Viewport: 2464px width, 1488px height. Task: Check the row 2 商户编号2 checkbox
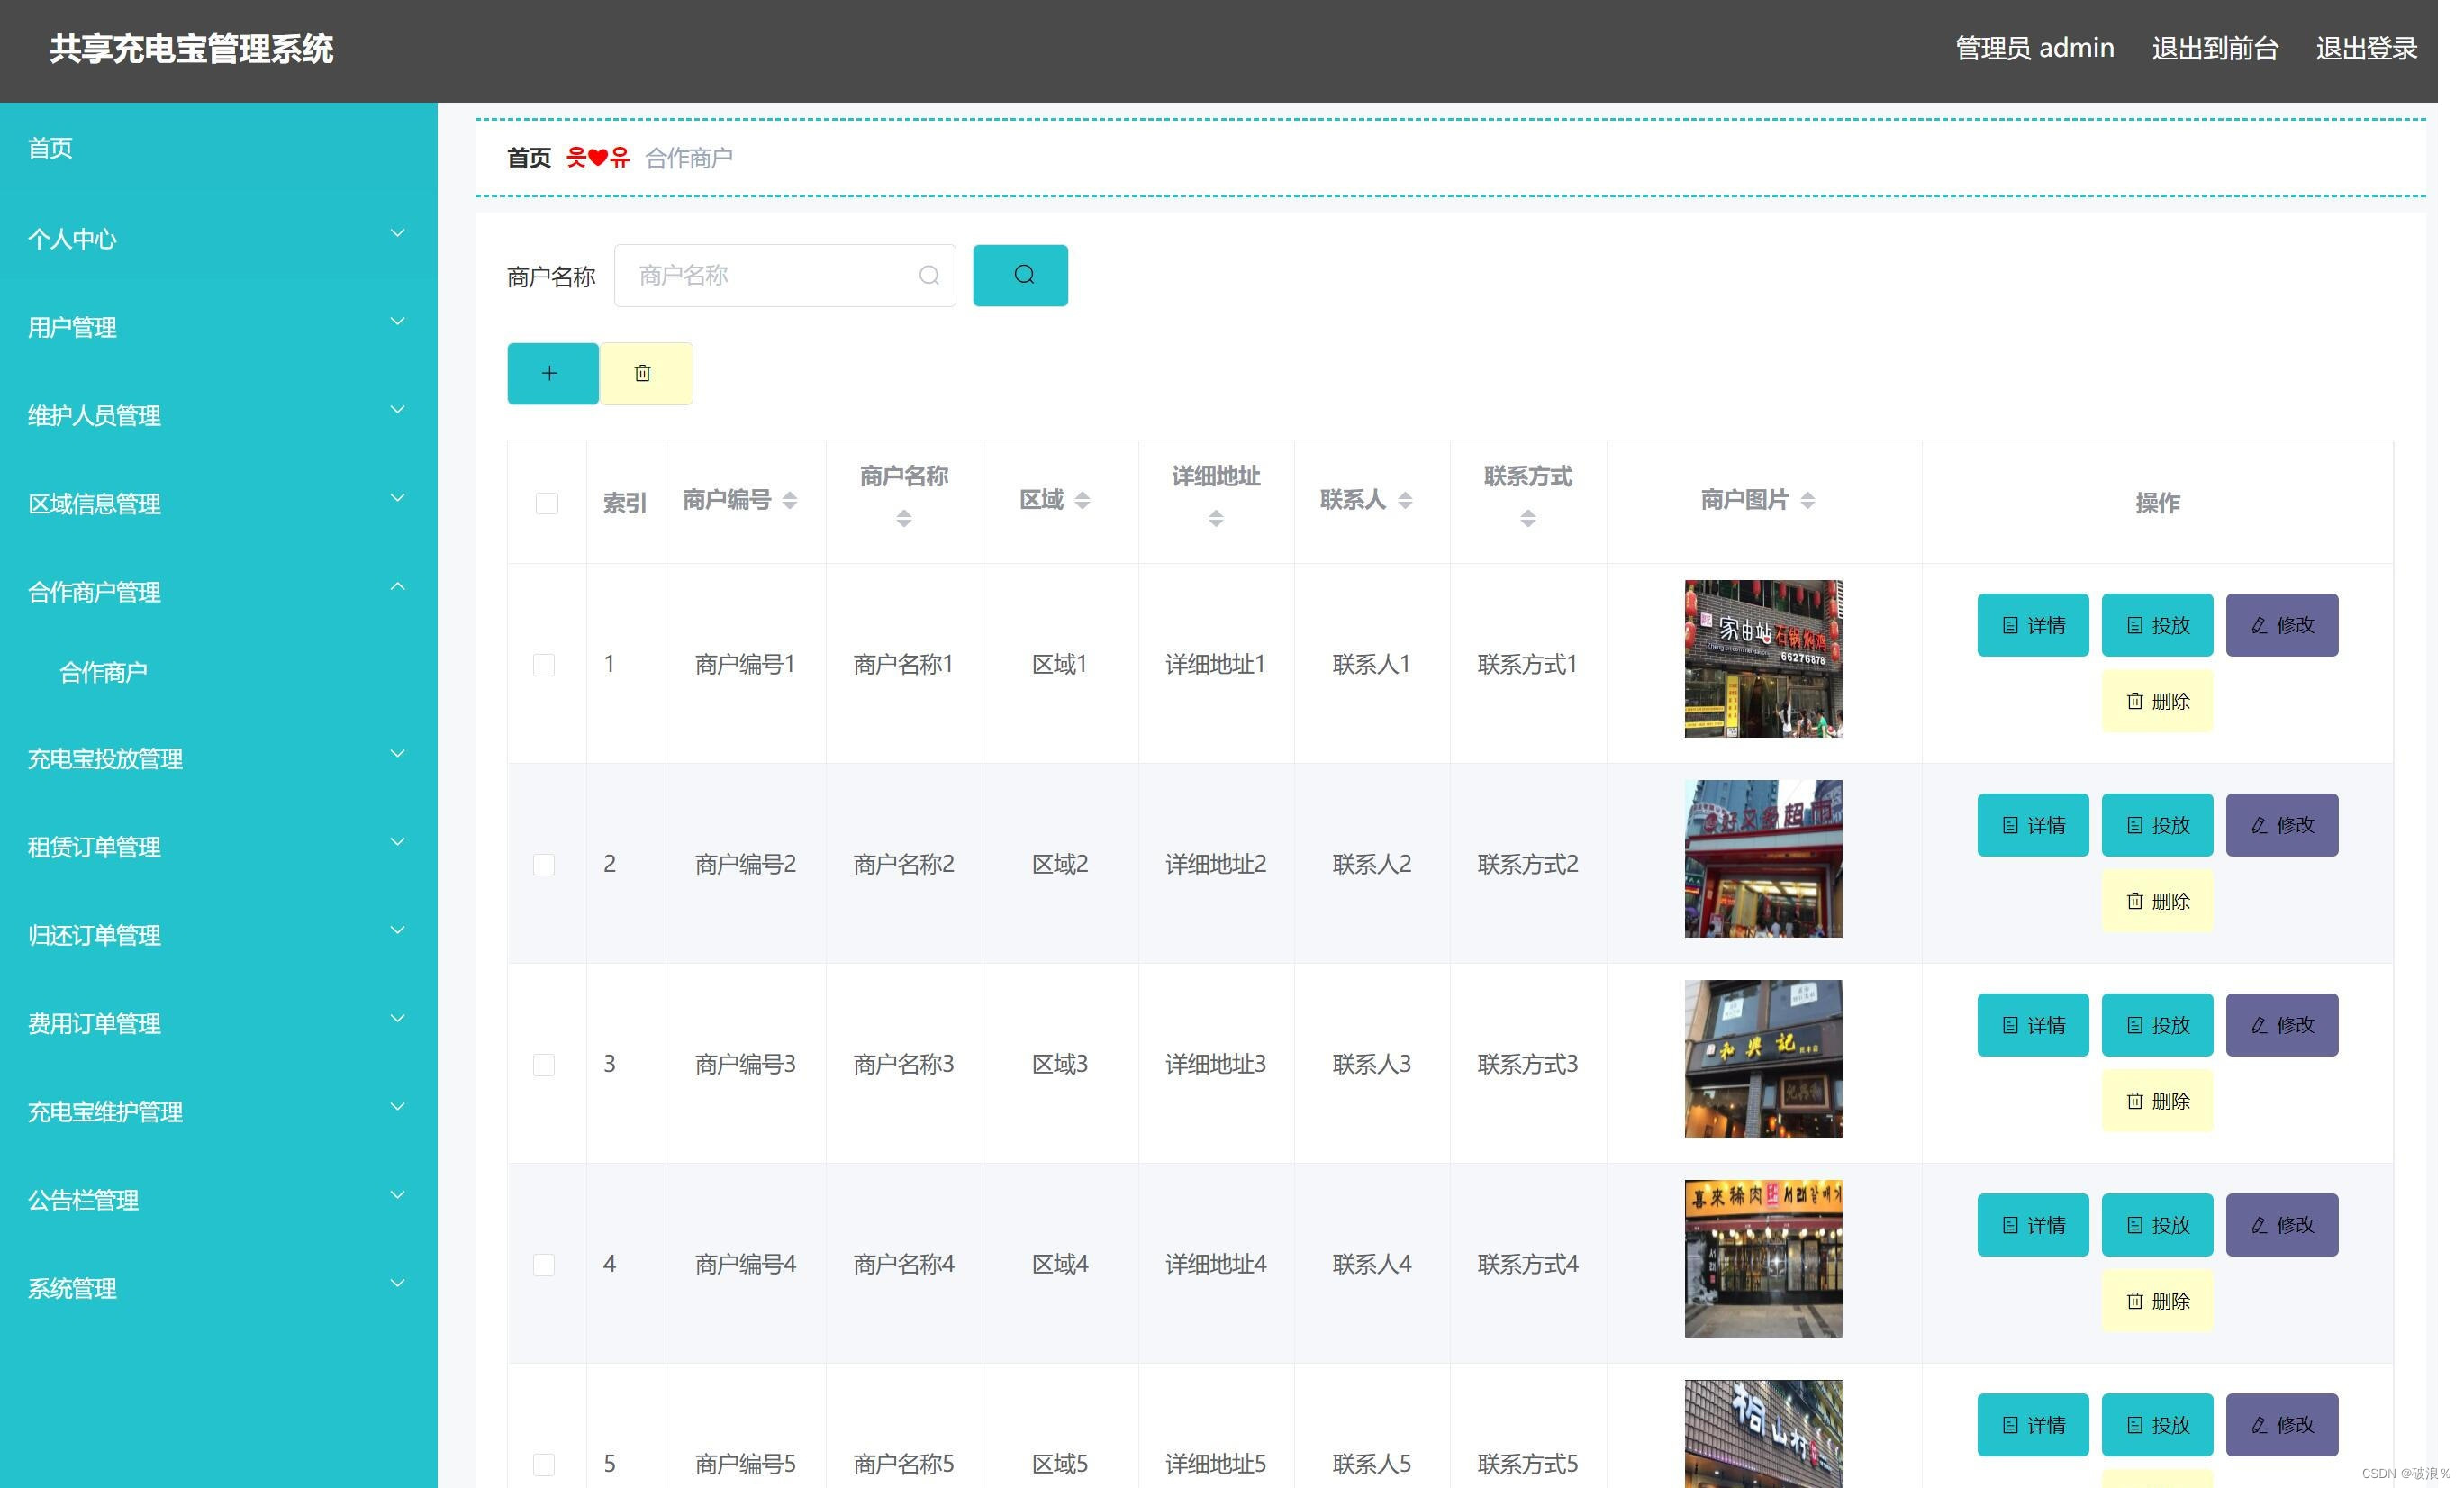[x=544, y=865]
